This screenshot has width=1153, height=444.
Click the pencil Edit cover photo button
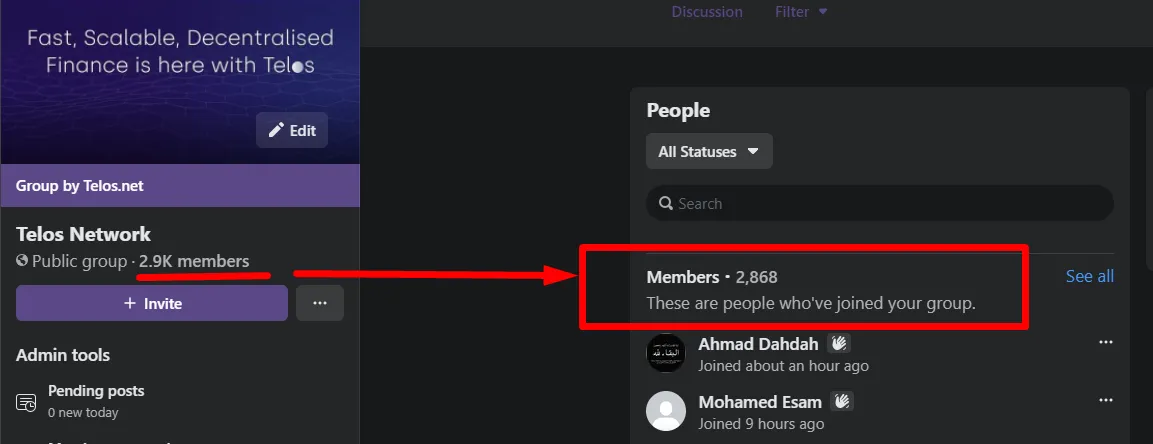[292, 131]
